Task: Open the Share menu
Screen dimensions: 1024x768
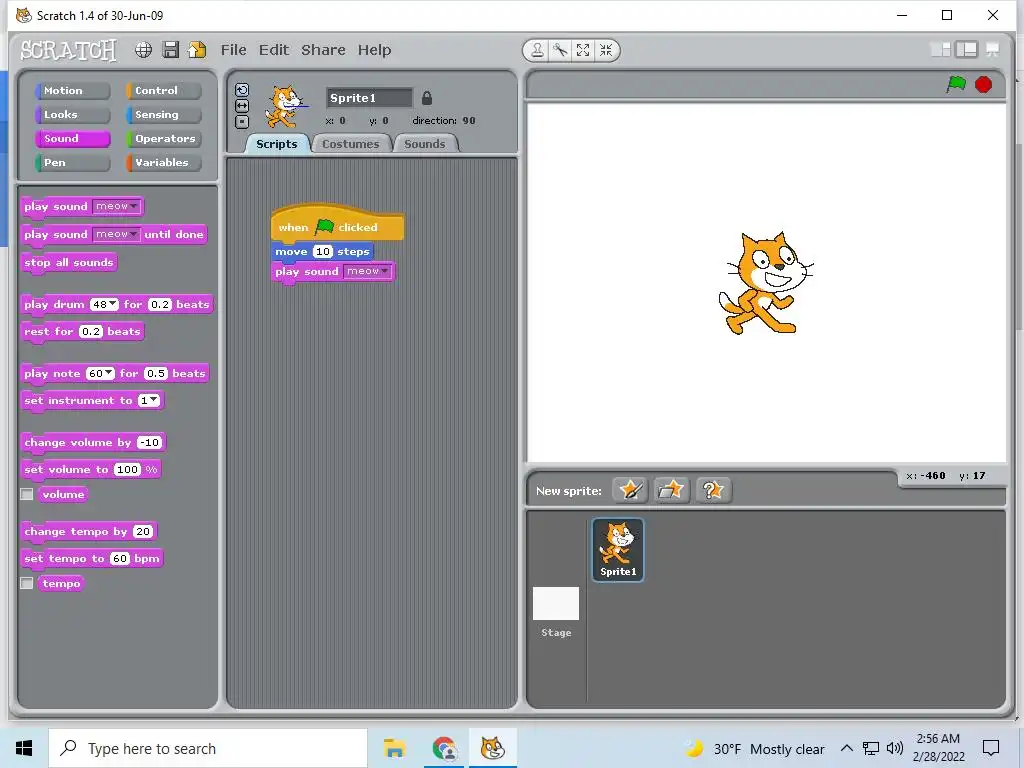Action: tap(323, 50)
